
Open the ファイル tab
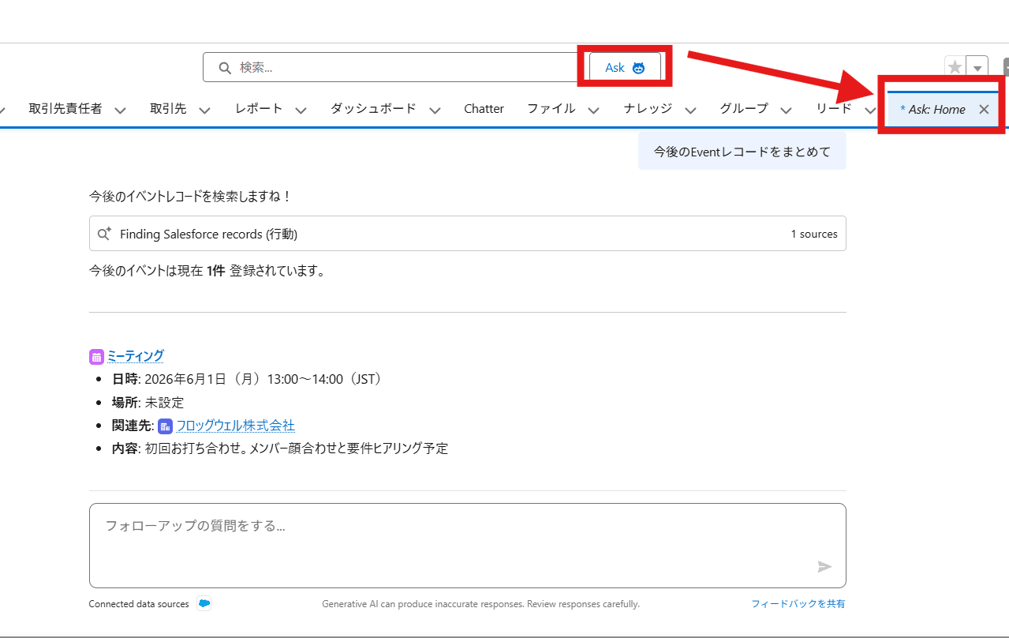[551, 109]
